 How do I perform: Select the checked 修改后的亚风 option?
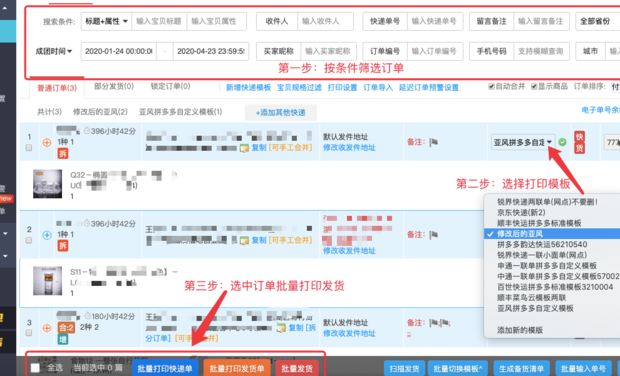[x=552, y=234]
